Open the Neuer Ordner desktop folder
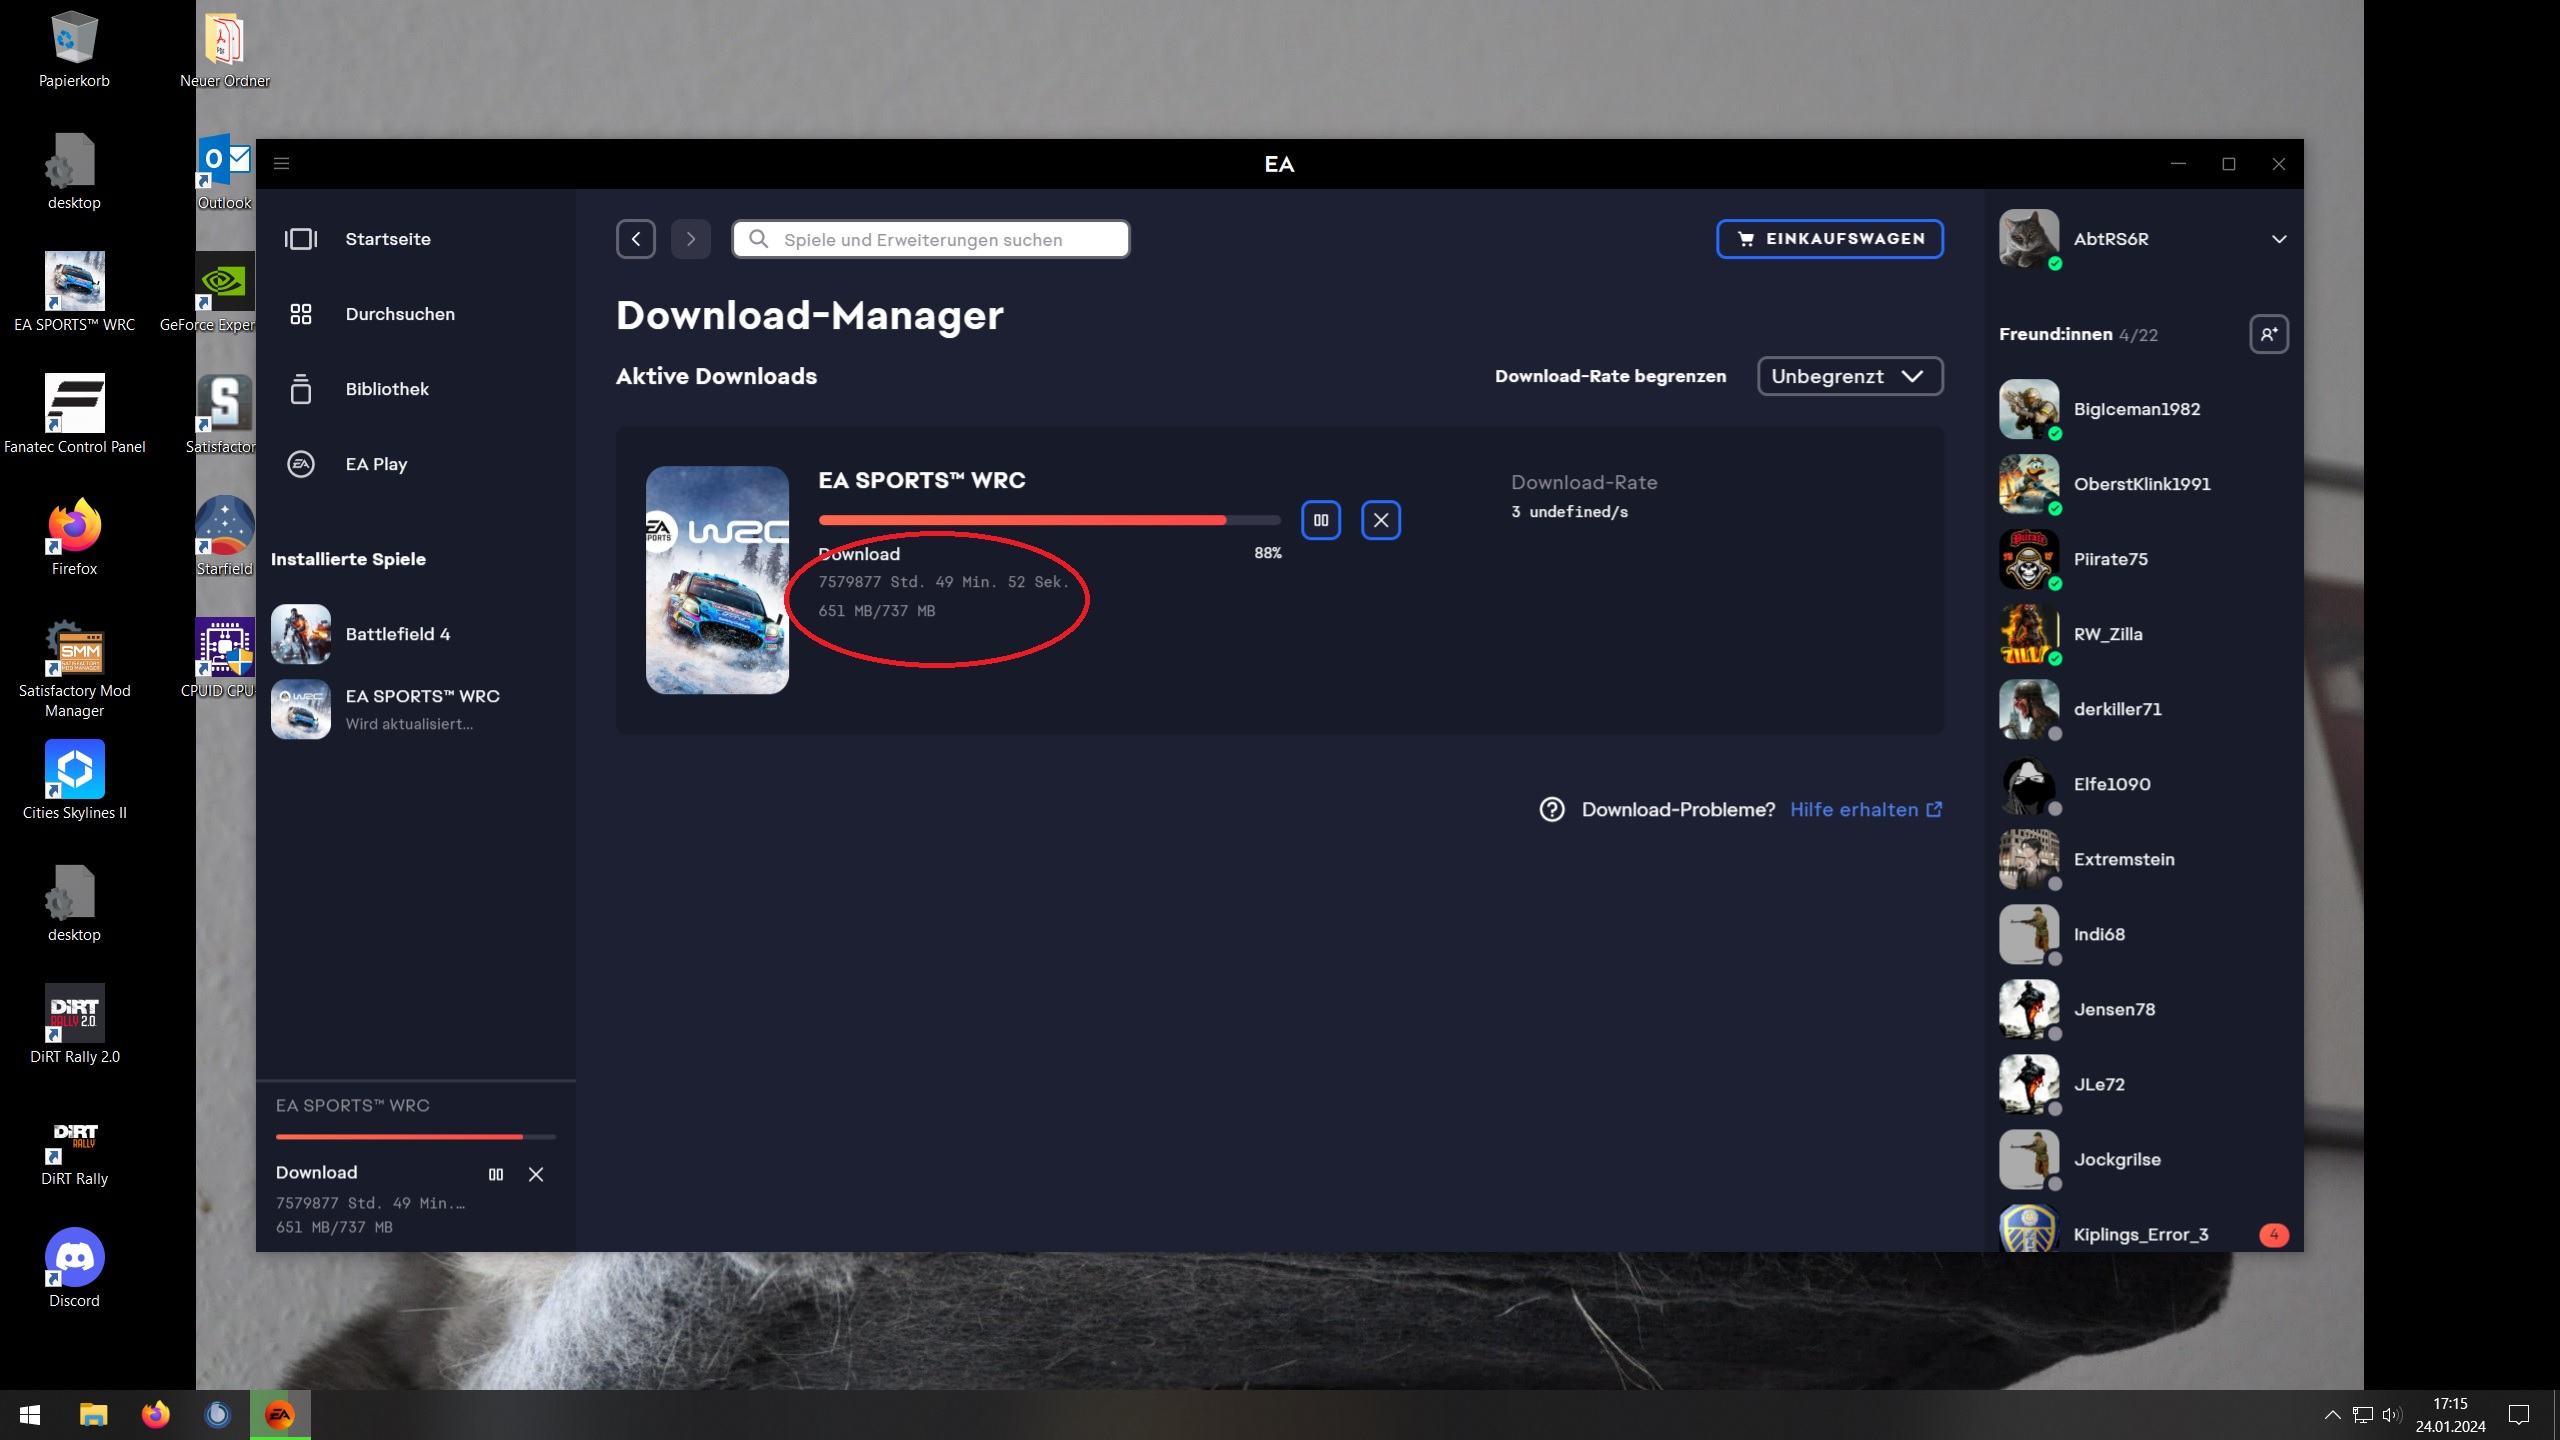 [224, 50]
